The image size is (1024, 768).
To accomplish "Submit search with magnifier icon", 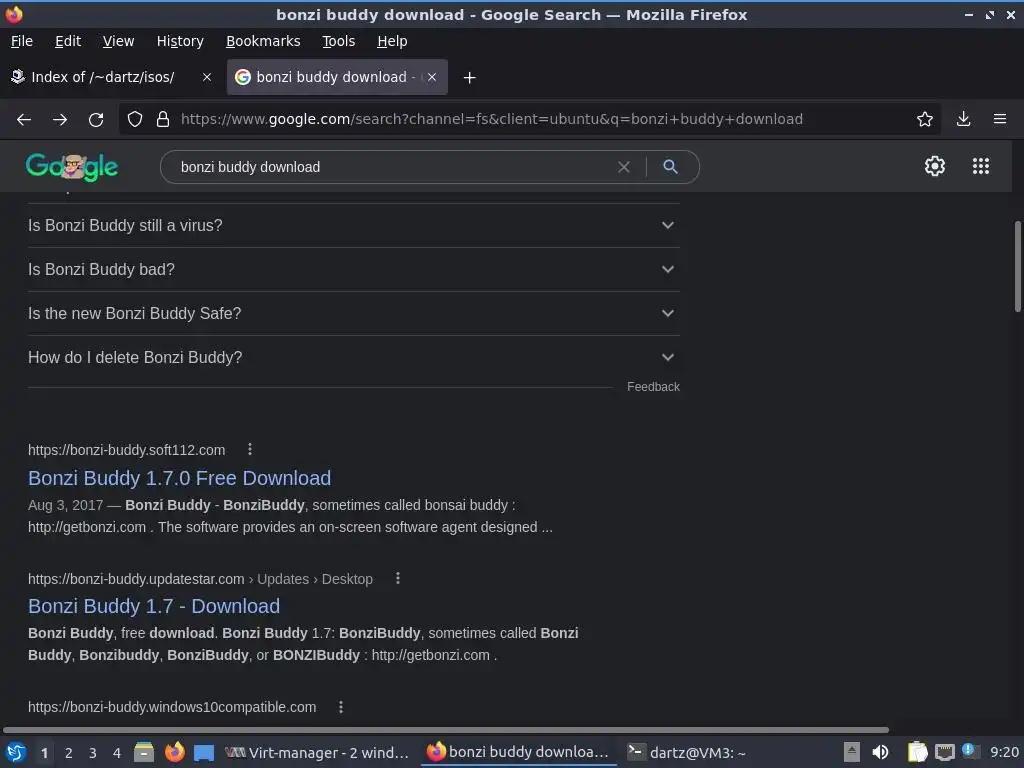I will click(670, 167).
